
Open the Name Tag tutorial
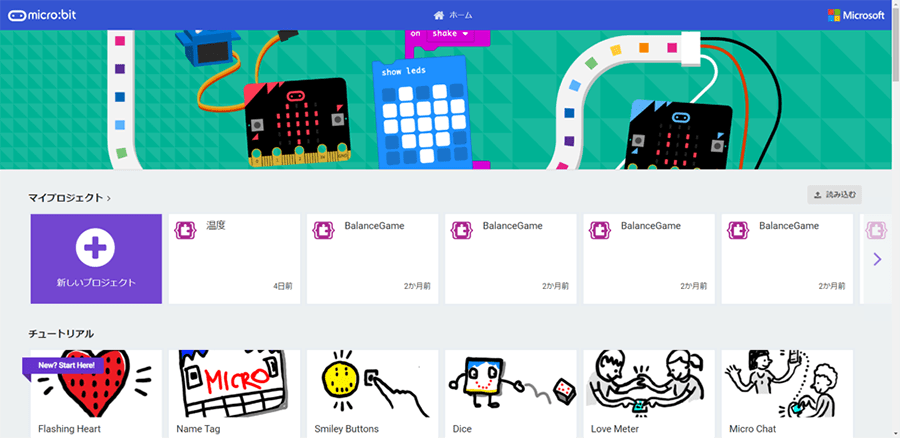click(234, 394)
